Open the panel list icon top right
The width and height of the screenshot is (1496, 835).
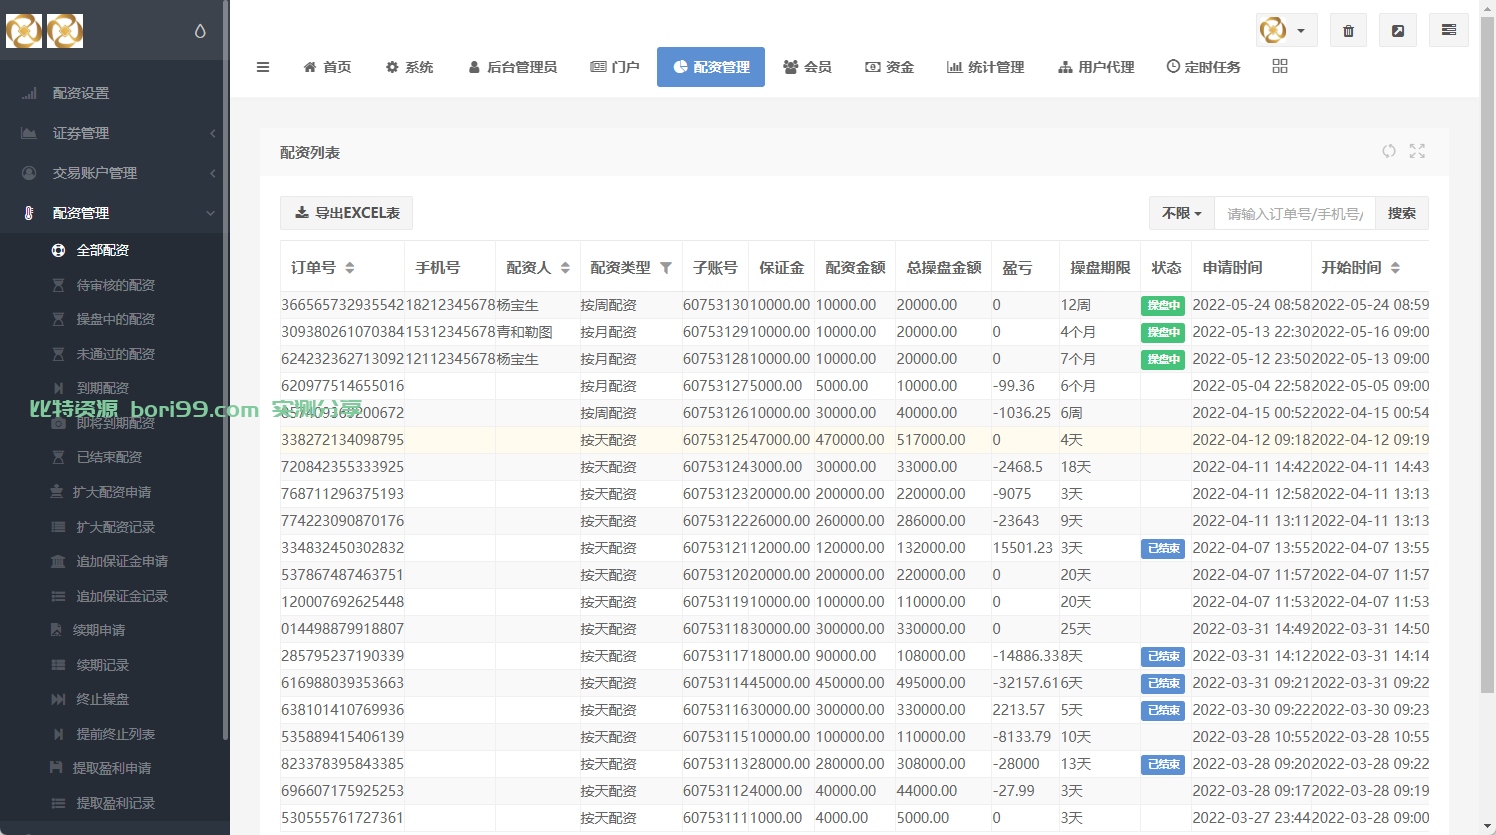tap(1448, 30)
